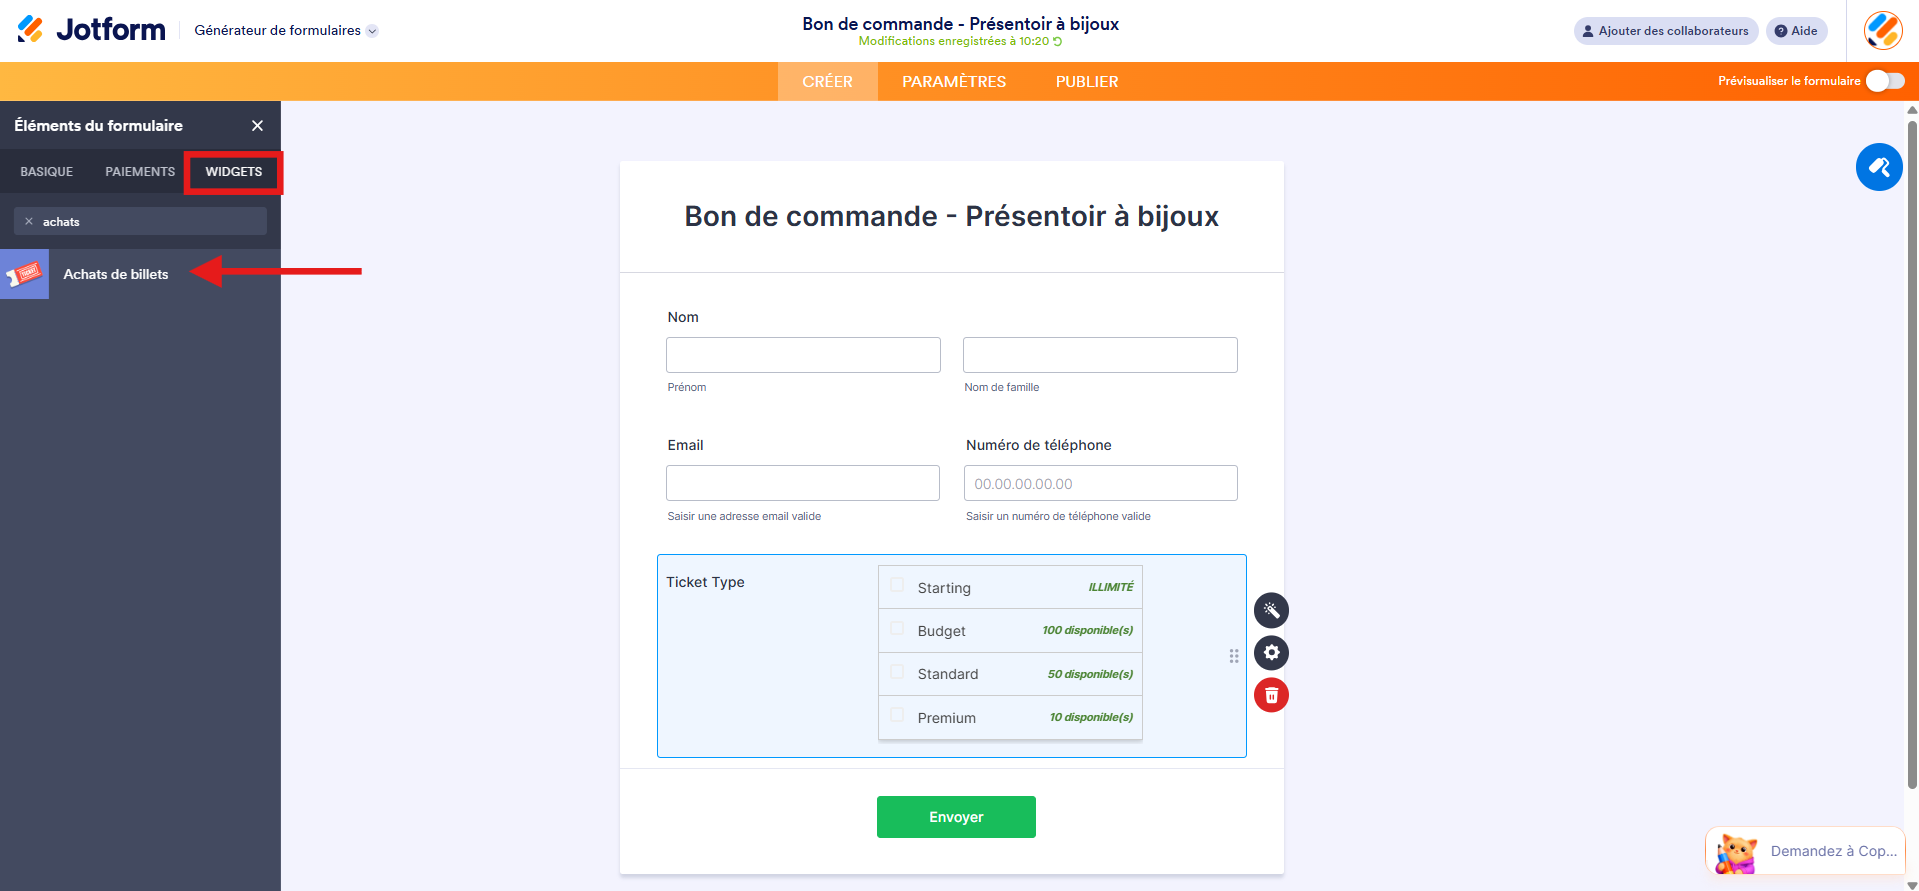Click the 50 disponible(s) text
The height and width of the screenshot is (891, 1919).
tap(1090, 674)
